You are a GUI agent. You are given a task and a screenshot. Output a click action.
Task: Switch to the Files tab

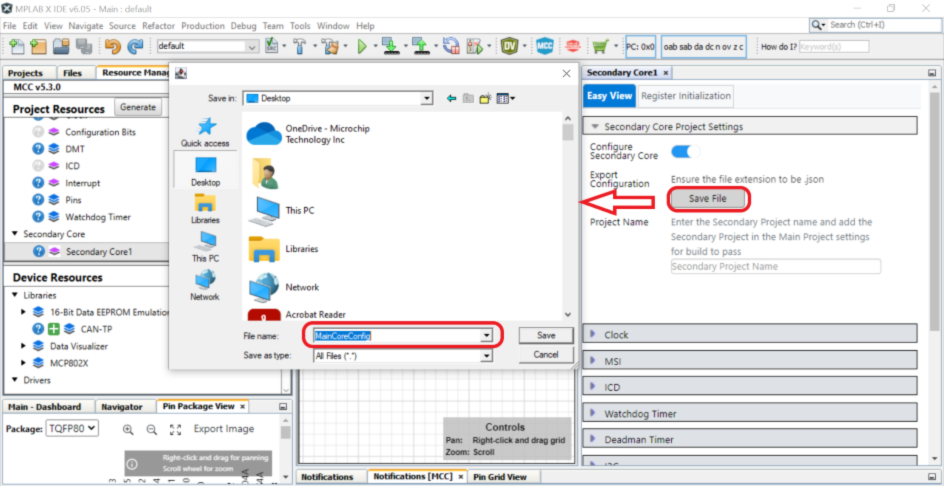pos(72,73)
